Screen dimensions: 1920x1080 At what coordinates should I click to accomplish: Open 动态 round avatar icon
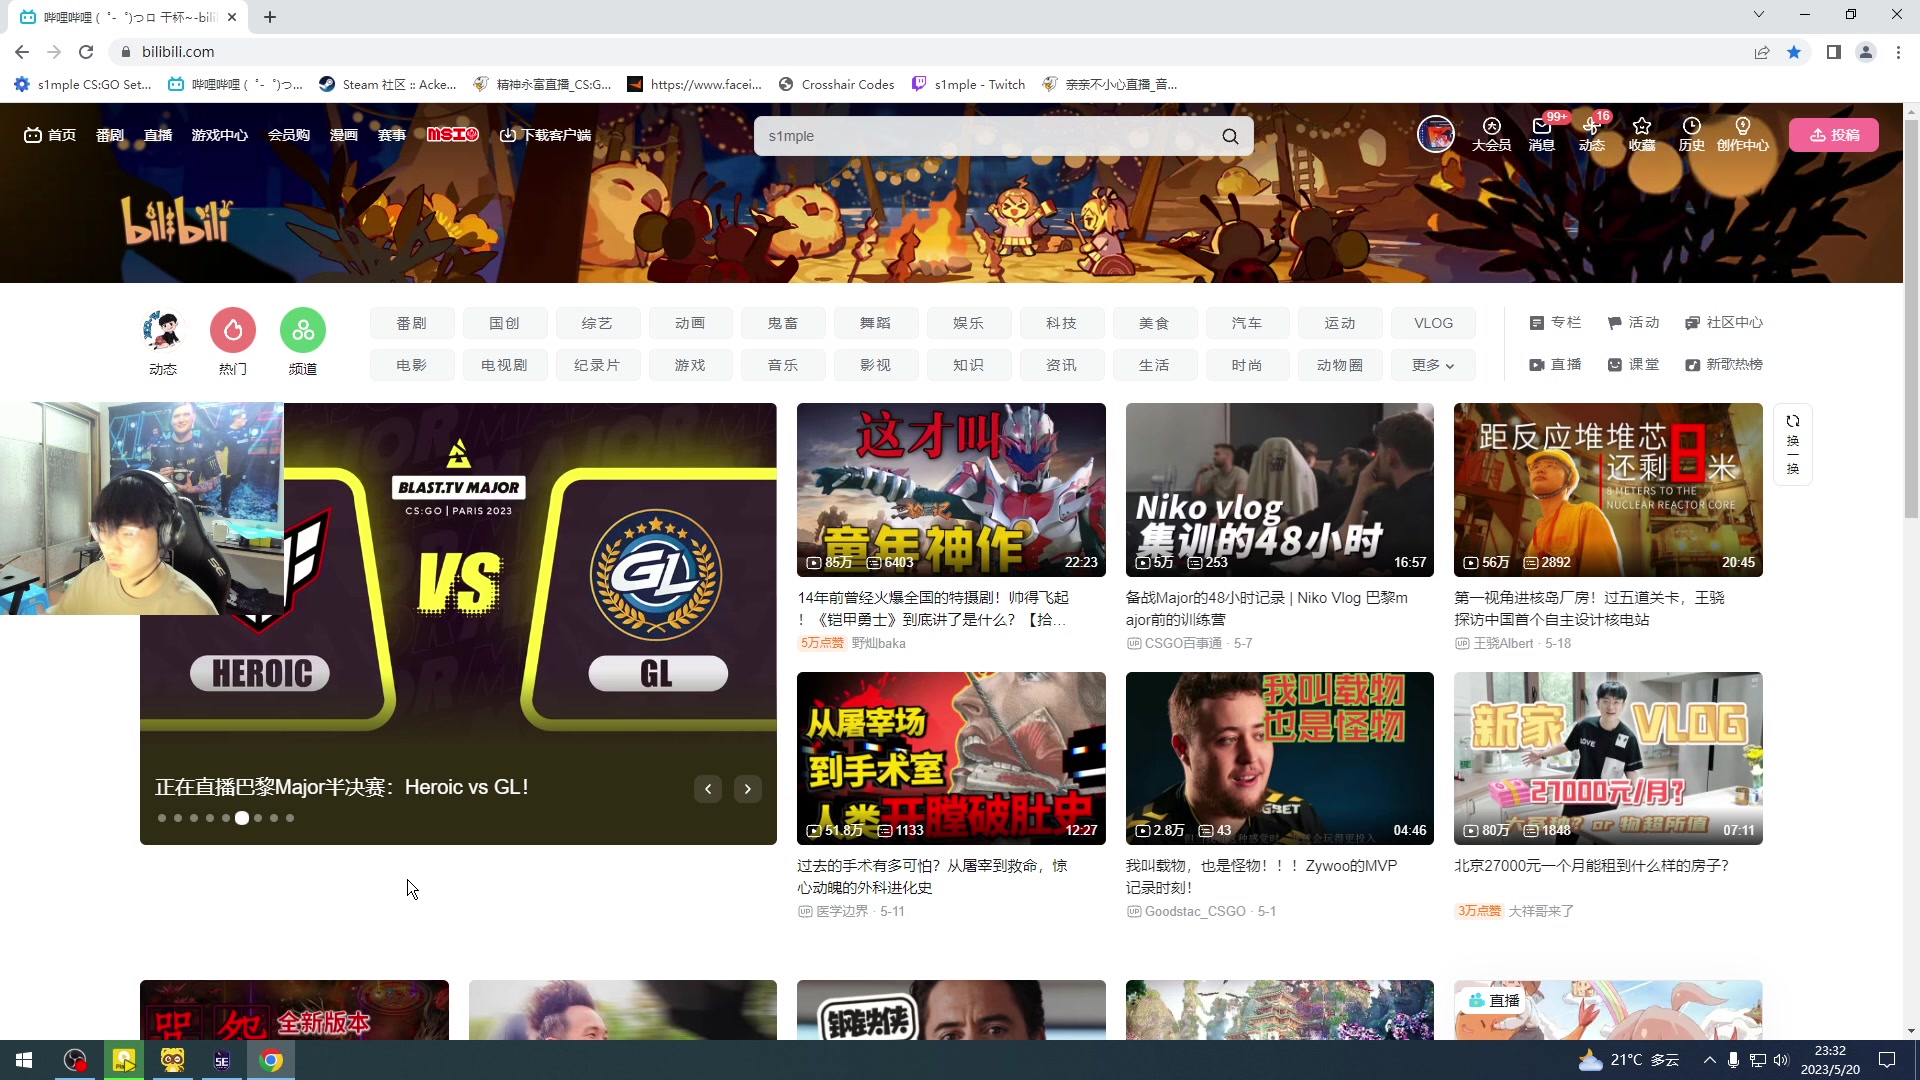163,330
